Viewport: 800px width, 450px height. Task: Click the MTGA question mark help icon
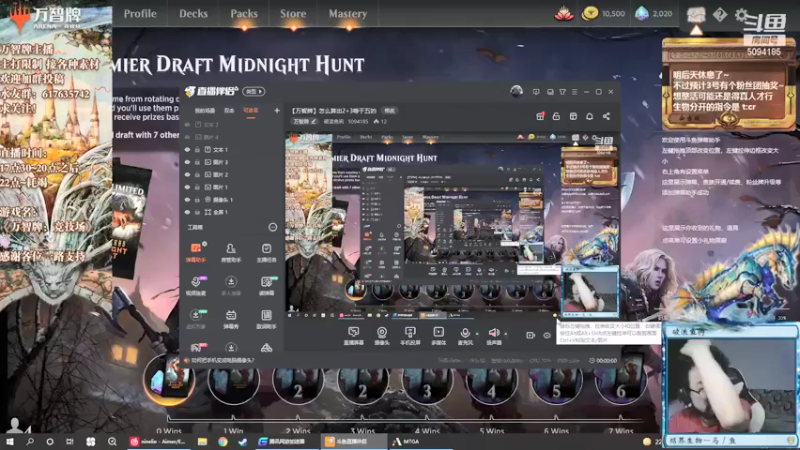pyautogui.click(x=720, y=15)
